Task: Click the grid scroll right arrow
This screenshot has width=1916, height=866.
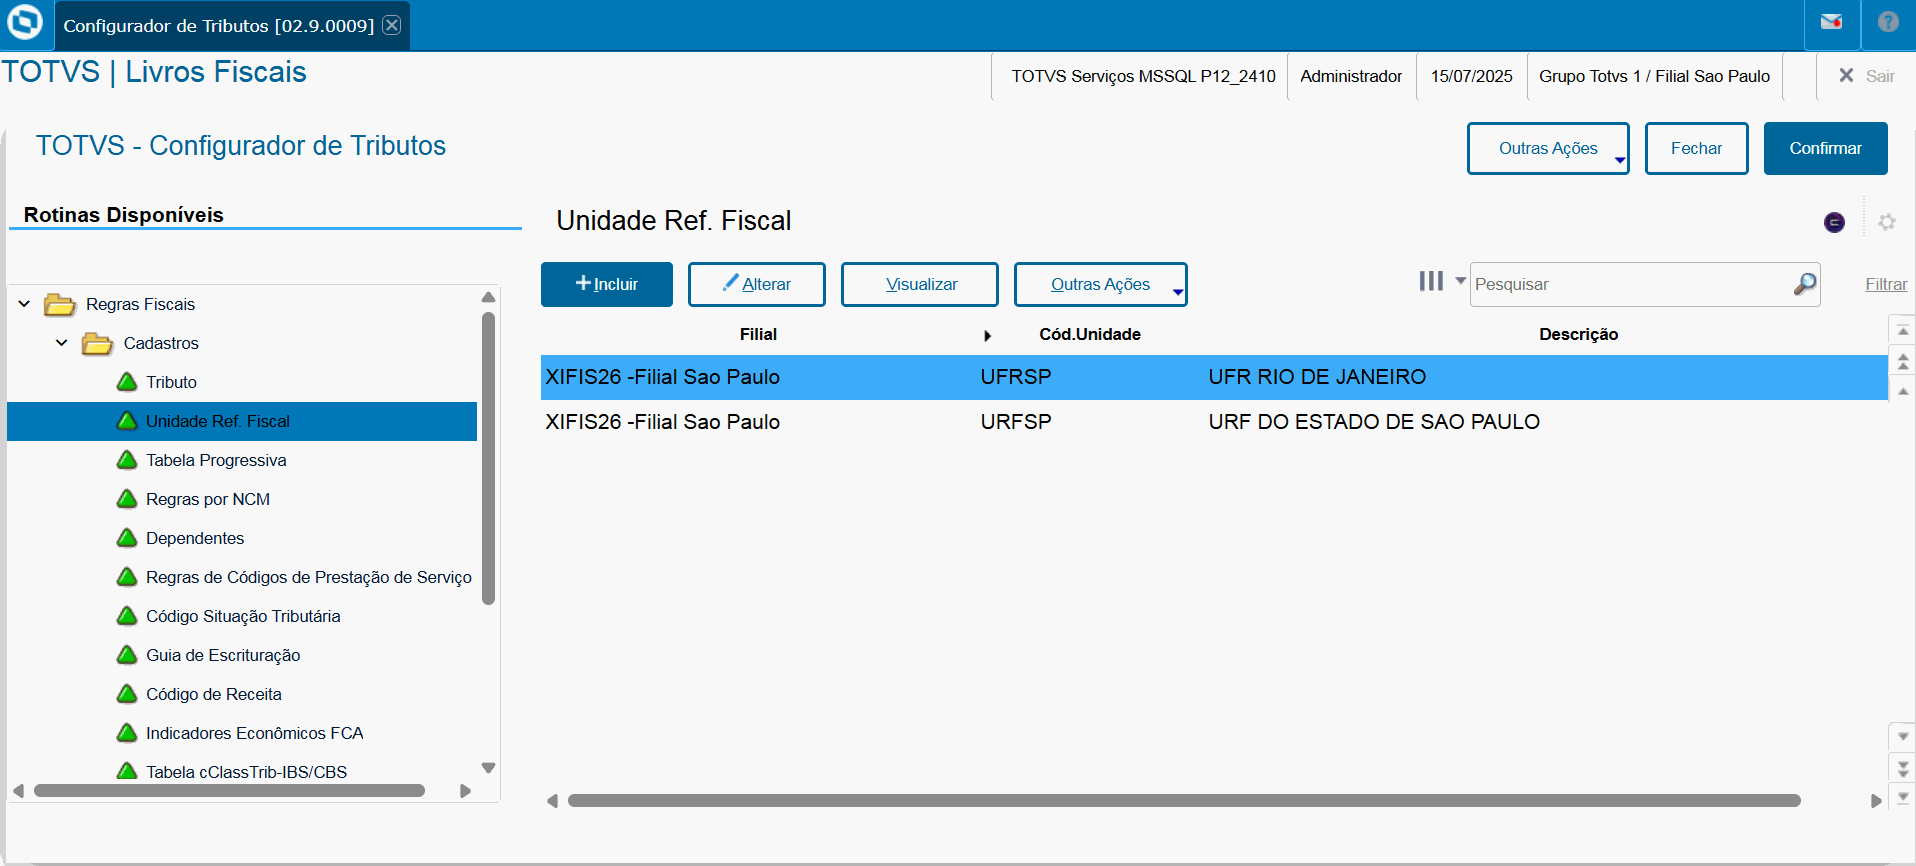Action: click(1876, 801)
